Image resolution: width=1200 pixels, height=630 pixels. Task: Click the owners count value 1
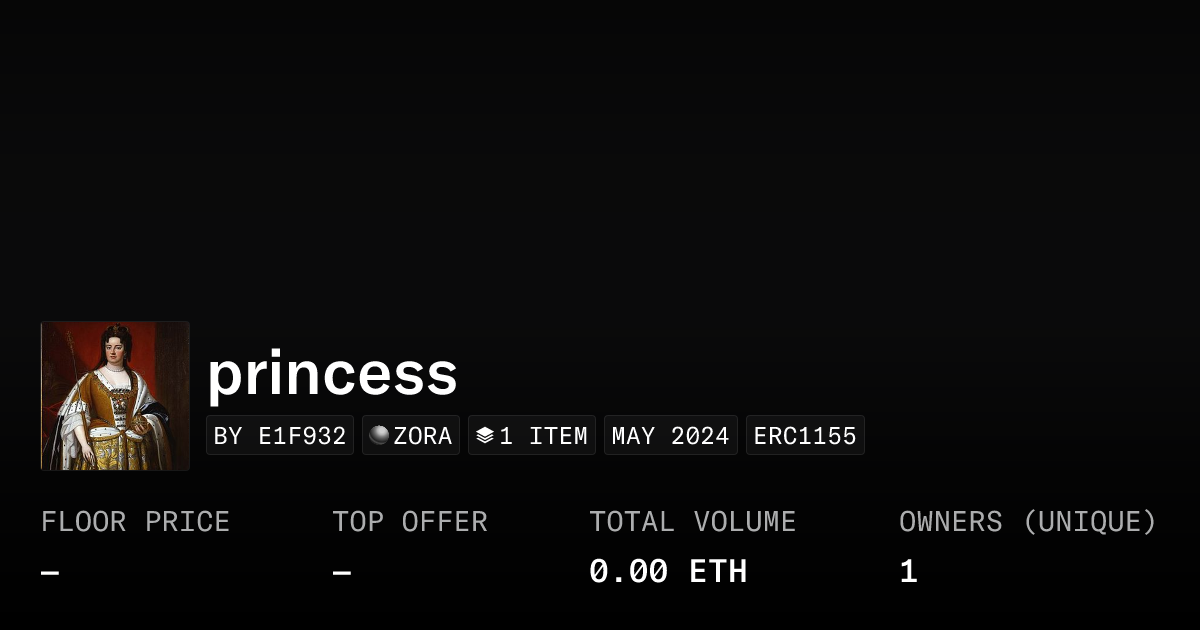(908, 572)
